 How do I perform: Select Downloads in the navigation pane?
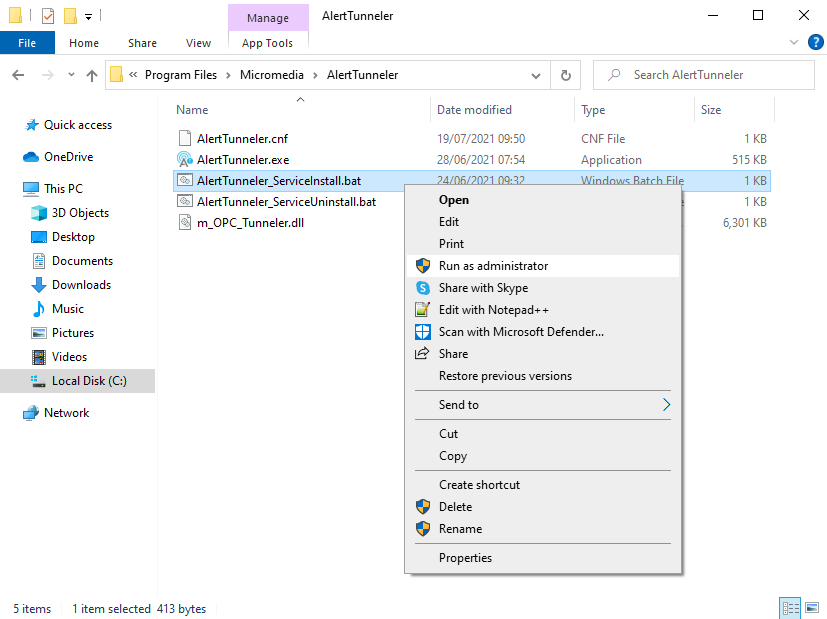81,285
